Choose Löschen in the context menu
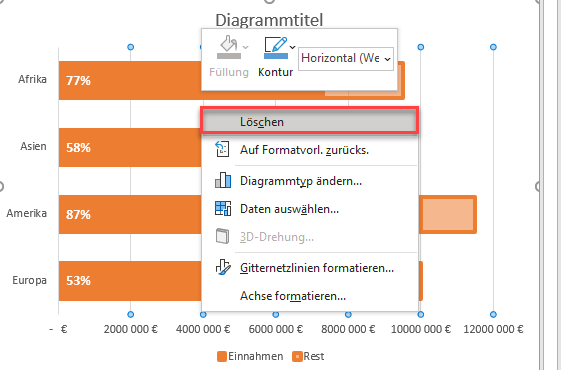Image resolution: width=561 pixels, height=370 pixels. 309,122
